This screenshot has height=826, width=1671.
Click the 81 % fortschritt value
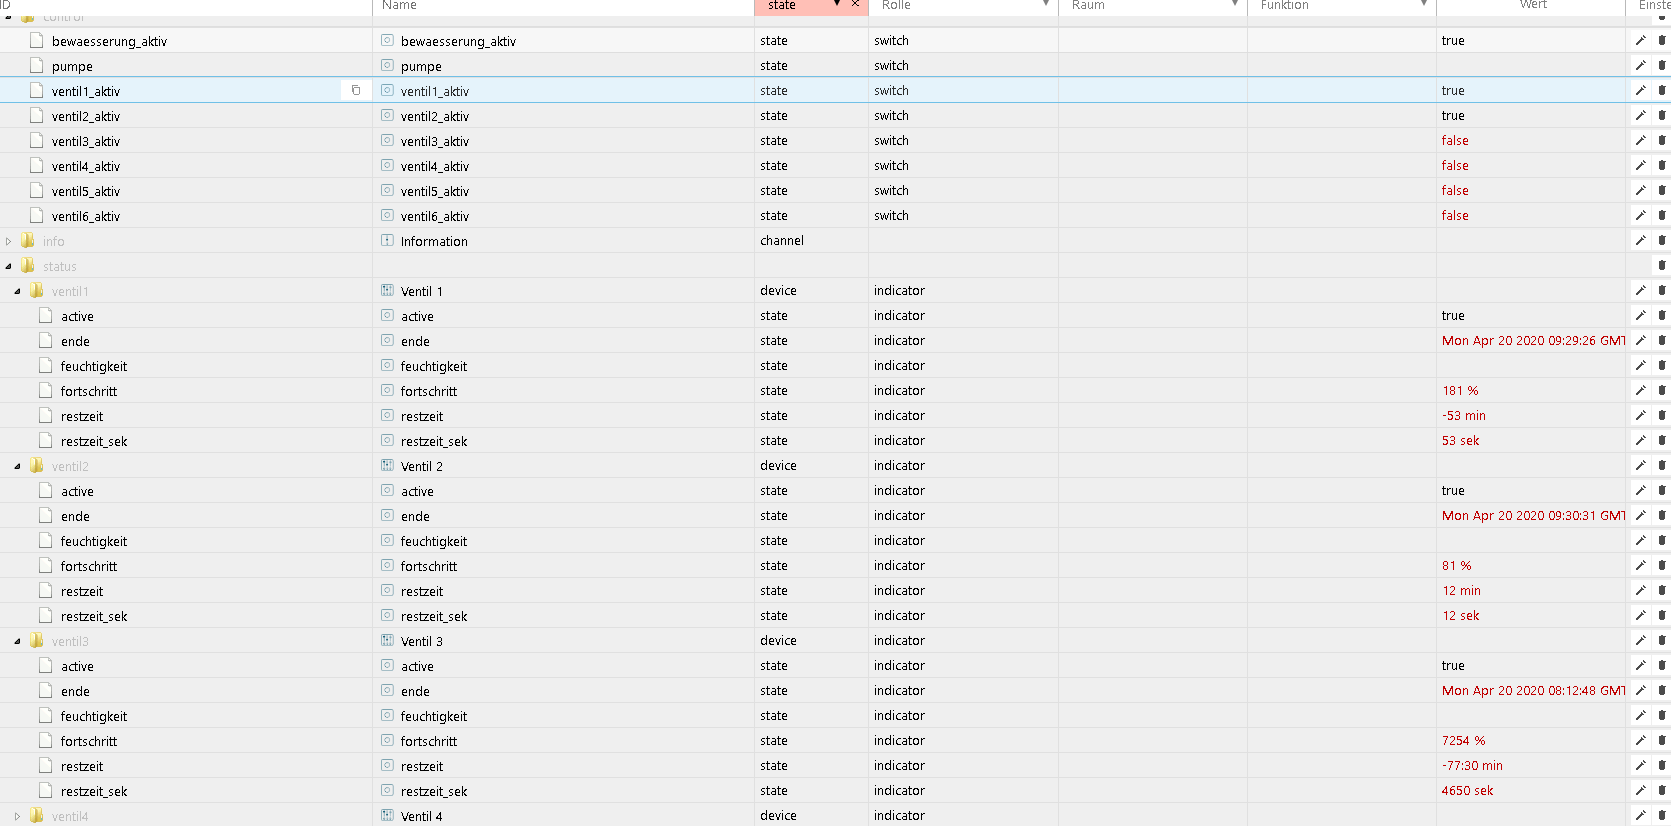pyautogui.click(x=1457, y=565)
